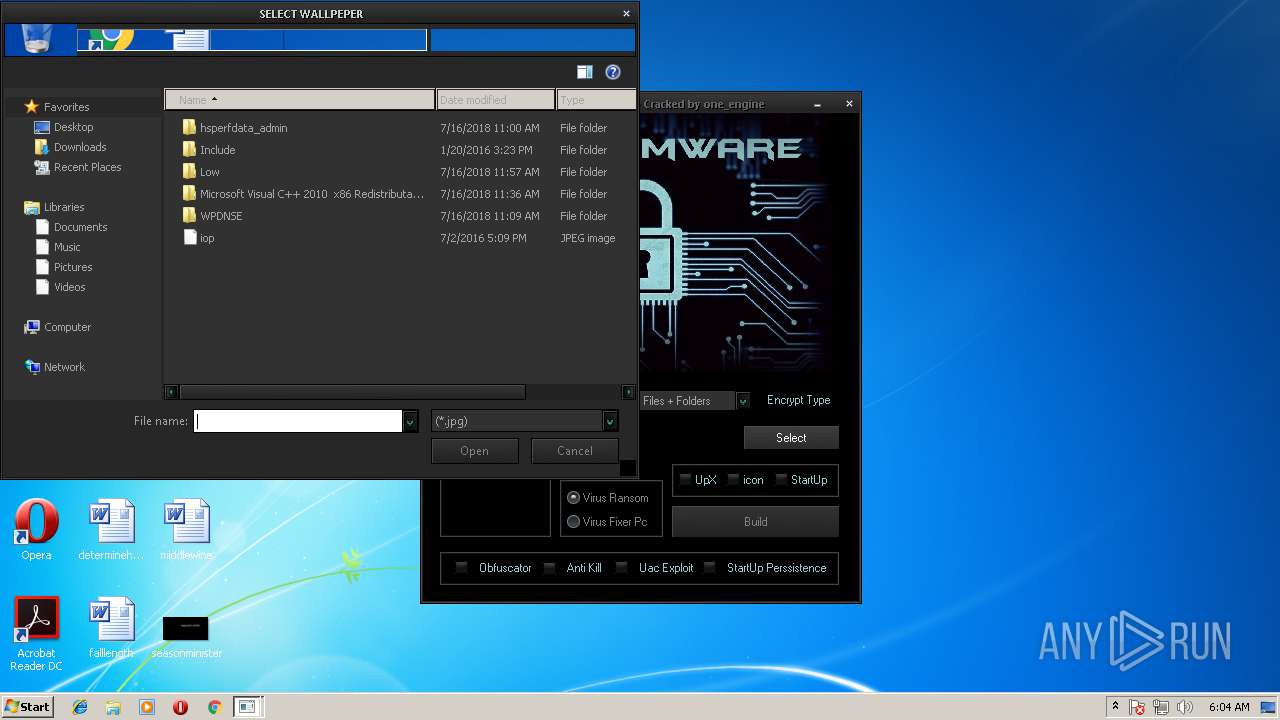Click the 6:04 AM system clock
Image resolution: width=1280 pixels, height=720 pixels.
1229,707
